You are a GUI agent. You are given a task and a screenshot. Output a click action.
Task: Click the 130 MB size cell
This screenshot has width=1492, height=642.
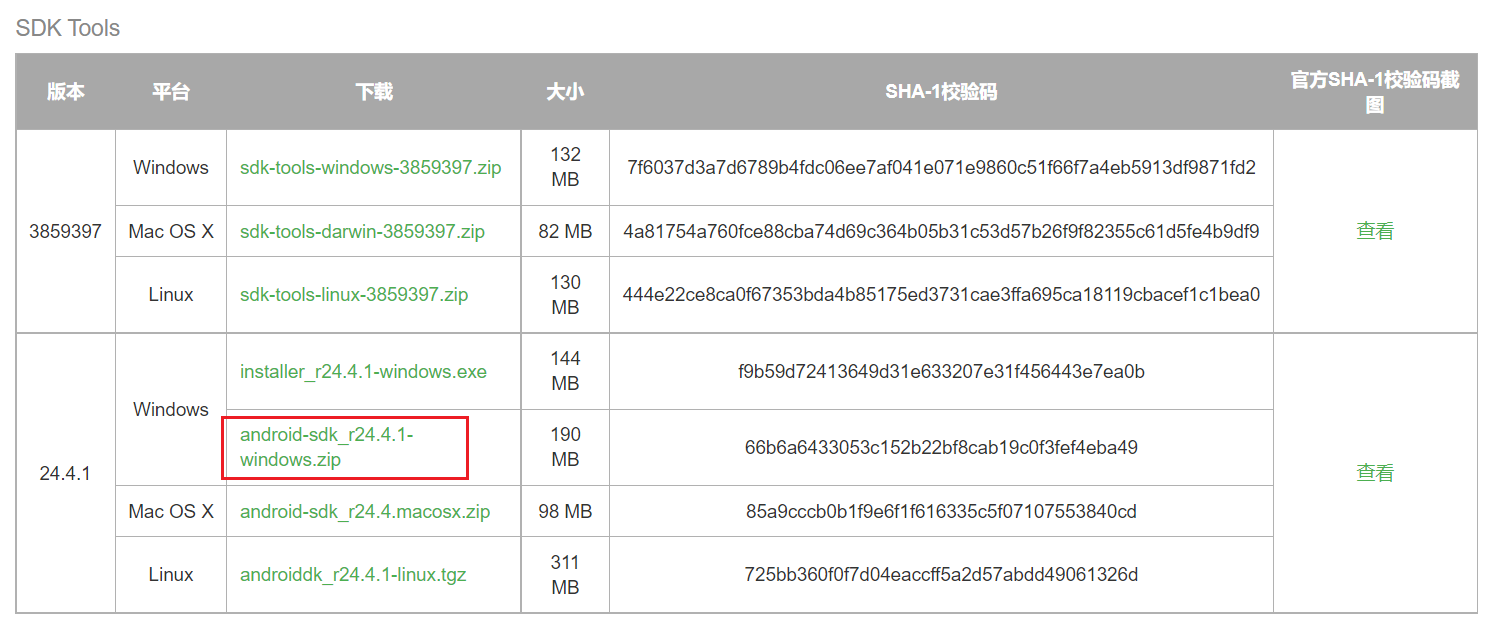(x=565, y=295)
